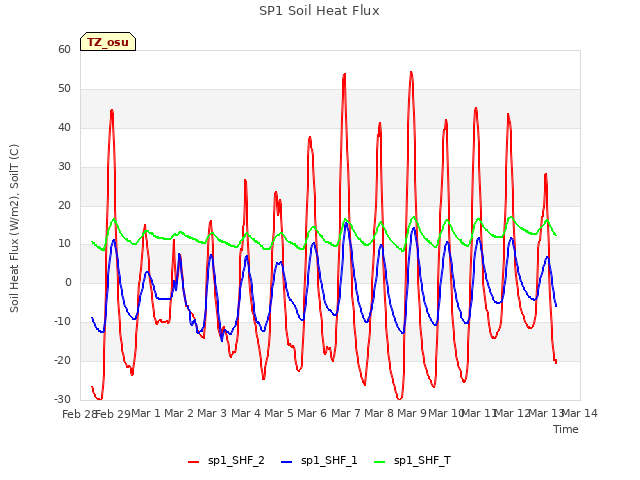Click the x-axis label Mar 2

pyautogui.click(x=179, y=413)
